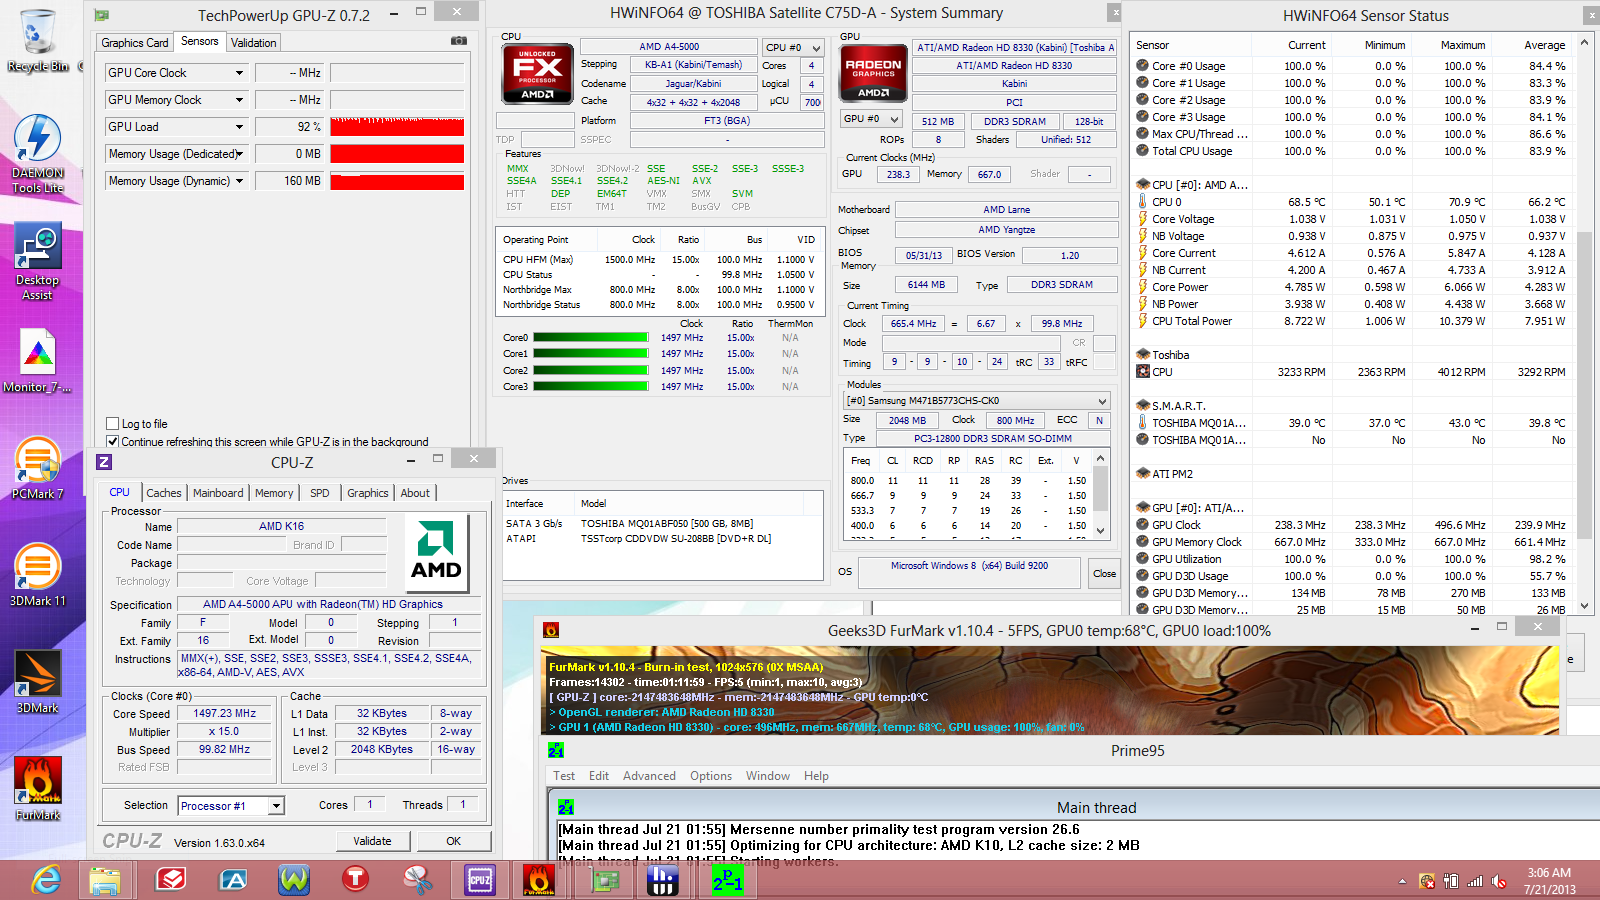
Task: Switch to FurMark via taskbar icon
Action: click(x=539, y=880)
